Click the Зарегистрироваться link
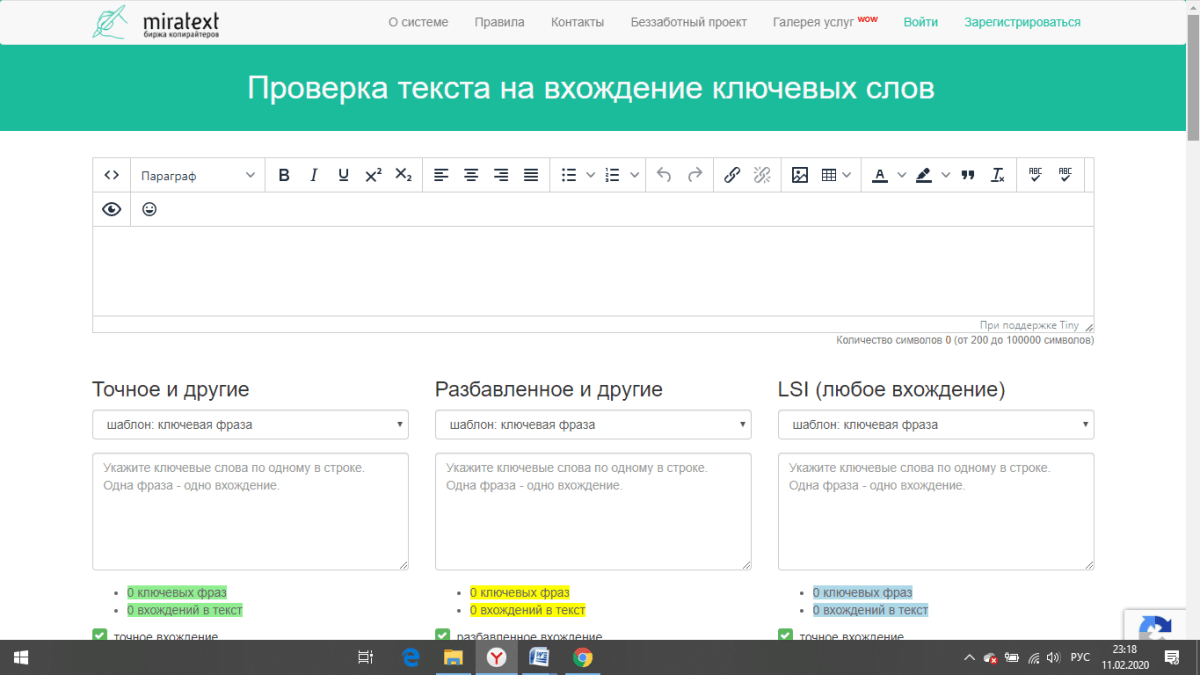1200x675 pixels. point(1022,22)
